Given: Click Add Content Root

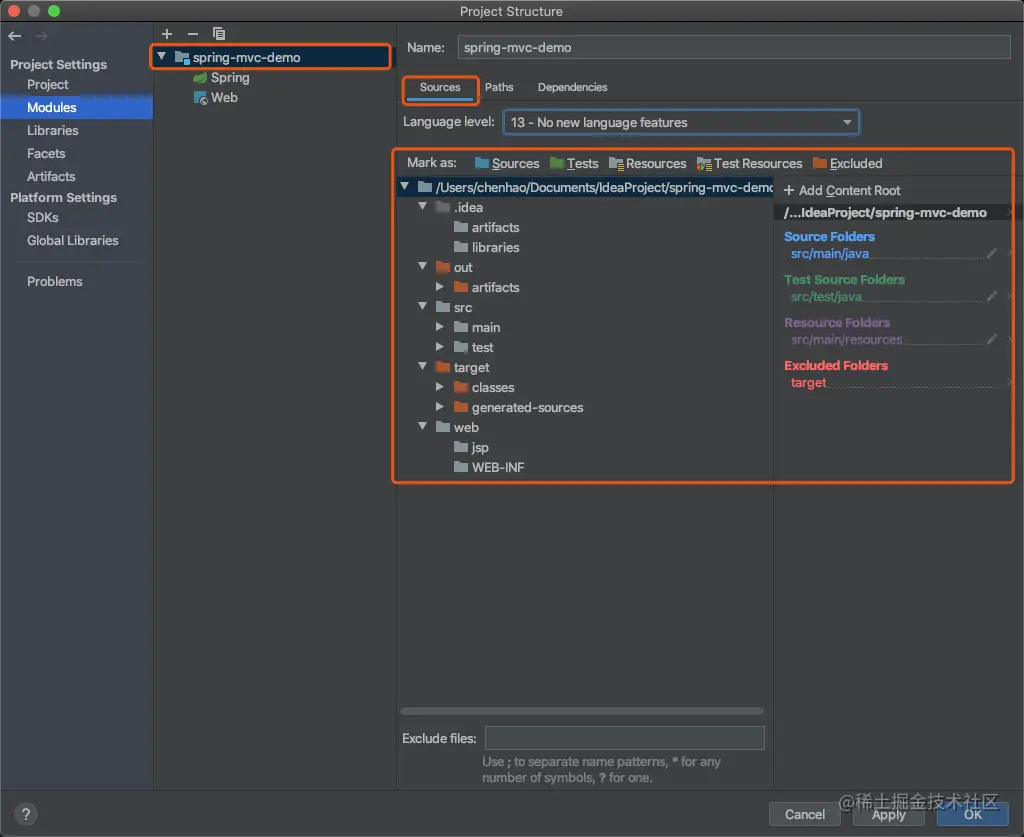Looking at the screenshot, I should point(842,191).
